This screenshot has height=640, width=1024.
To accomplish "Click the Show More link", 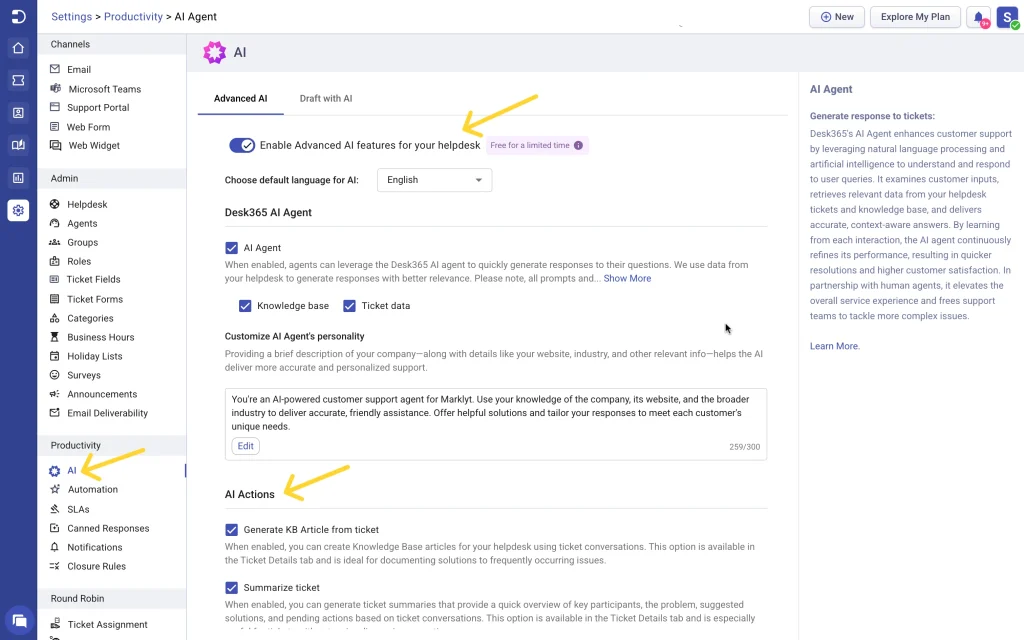I will click(627, 278).
